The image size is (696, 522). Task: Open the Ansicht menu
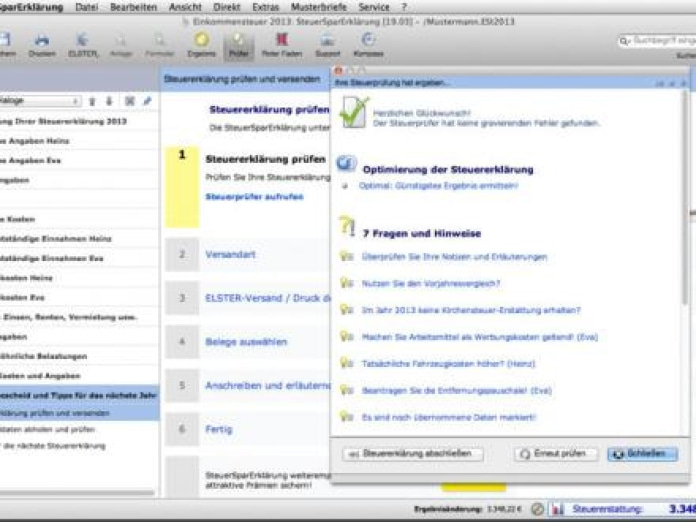pyautogui.click(x=185, y=7)
